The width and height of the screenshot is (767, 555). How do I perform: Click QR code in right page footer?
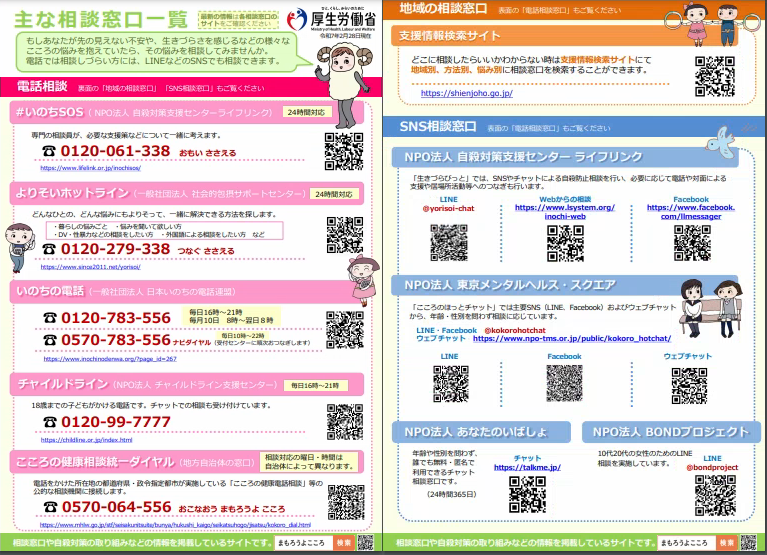[748, 543]
